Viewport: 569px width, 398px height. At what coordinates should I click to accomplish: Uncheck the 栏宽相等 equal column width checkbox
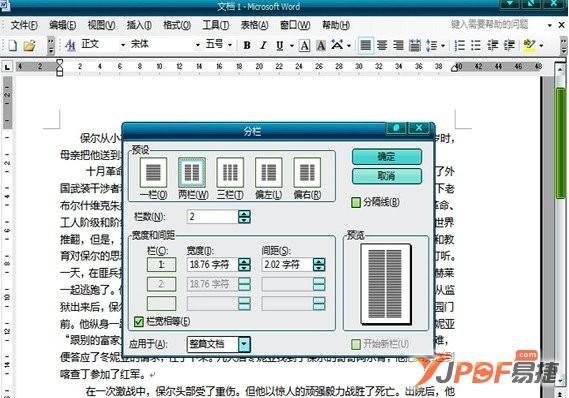[x=139, y=321]
